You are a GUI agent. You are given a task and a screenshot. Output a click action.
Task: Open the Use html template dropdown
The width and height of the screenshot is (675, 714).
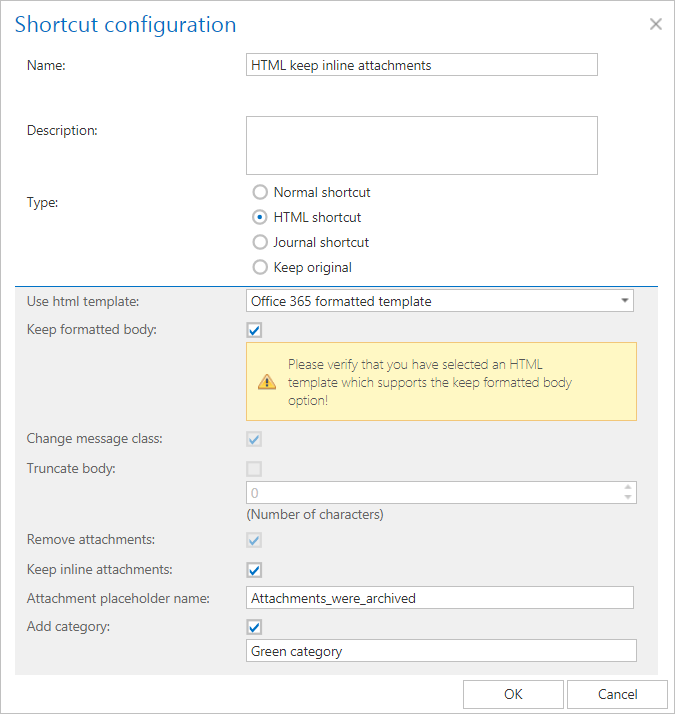pyautogui.click(x=439, y=300)
